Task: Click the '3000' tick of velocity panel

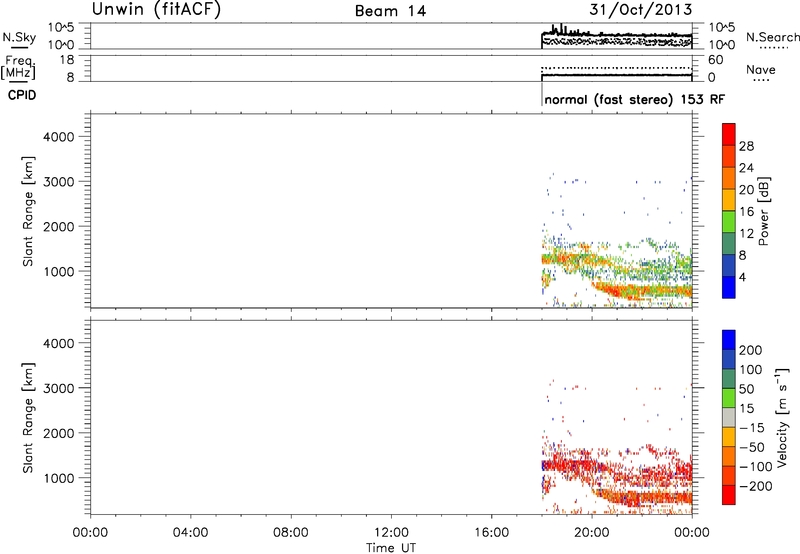Action: (x=59, y=388)
